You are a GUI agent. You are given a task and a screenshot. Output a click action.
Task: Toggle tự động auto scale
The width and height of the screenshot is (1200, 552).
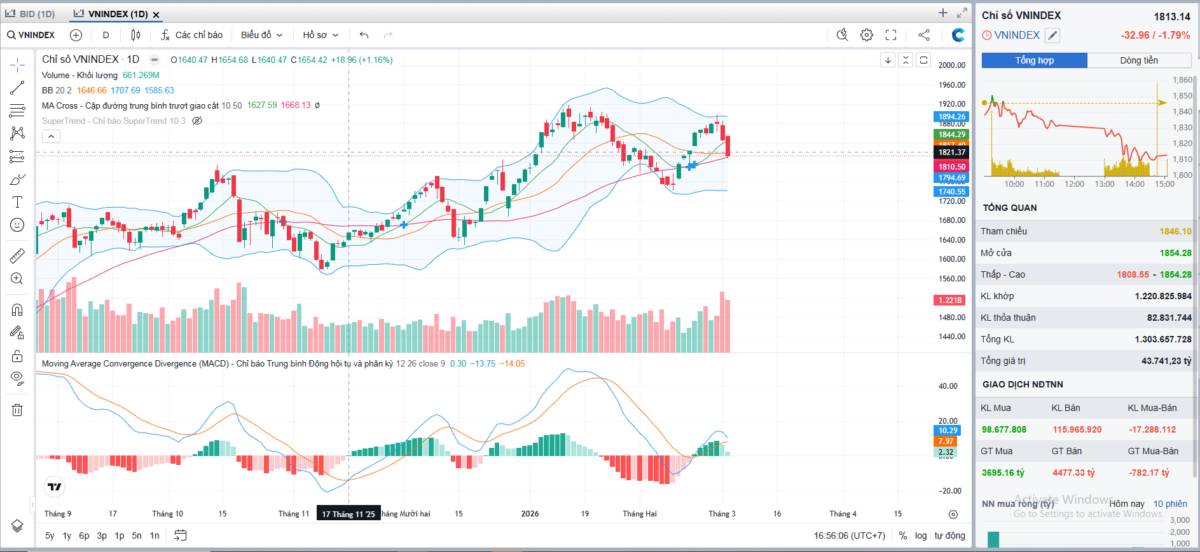[950, 535]
